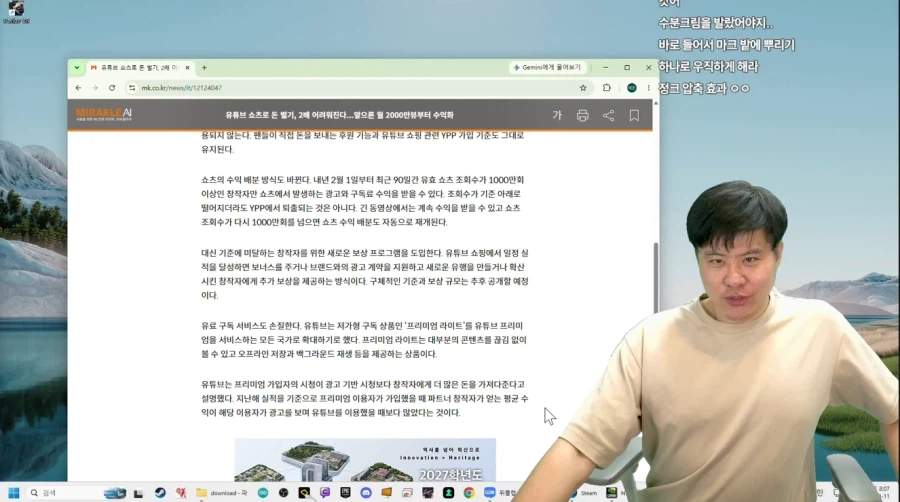900x502 pixels.
Task: Click the 'Gemini에게 물어보기' button
Action: [x=548, y=68]
